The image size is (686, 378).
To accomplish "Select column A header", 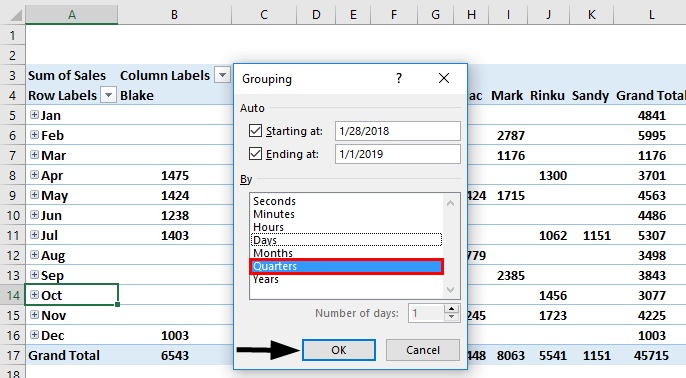I will point(72,15).
